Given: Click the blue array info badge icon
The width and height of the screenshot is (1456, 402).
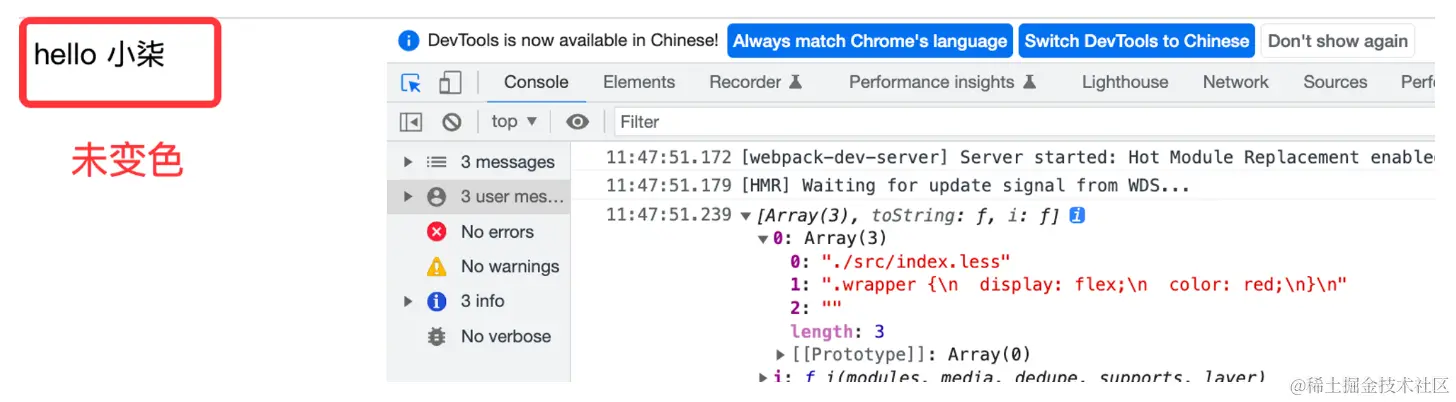Looking at the screenshot, I should click(1077, 215).
